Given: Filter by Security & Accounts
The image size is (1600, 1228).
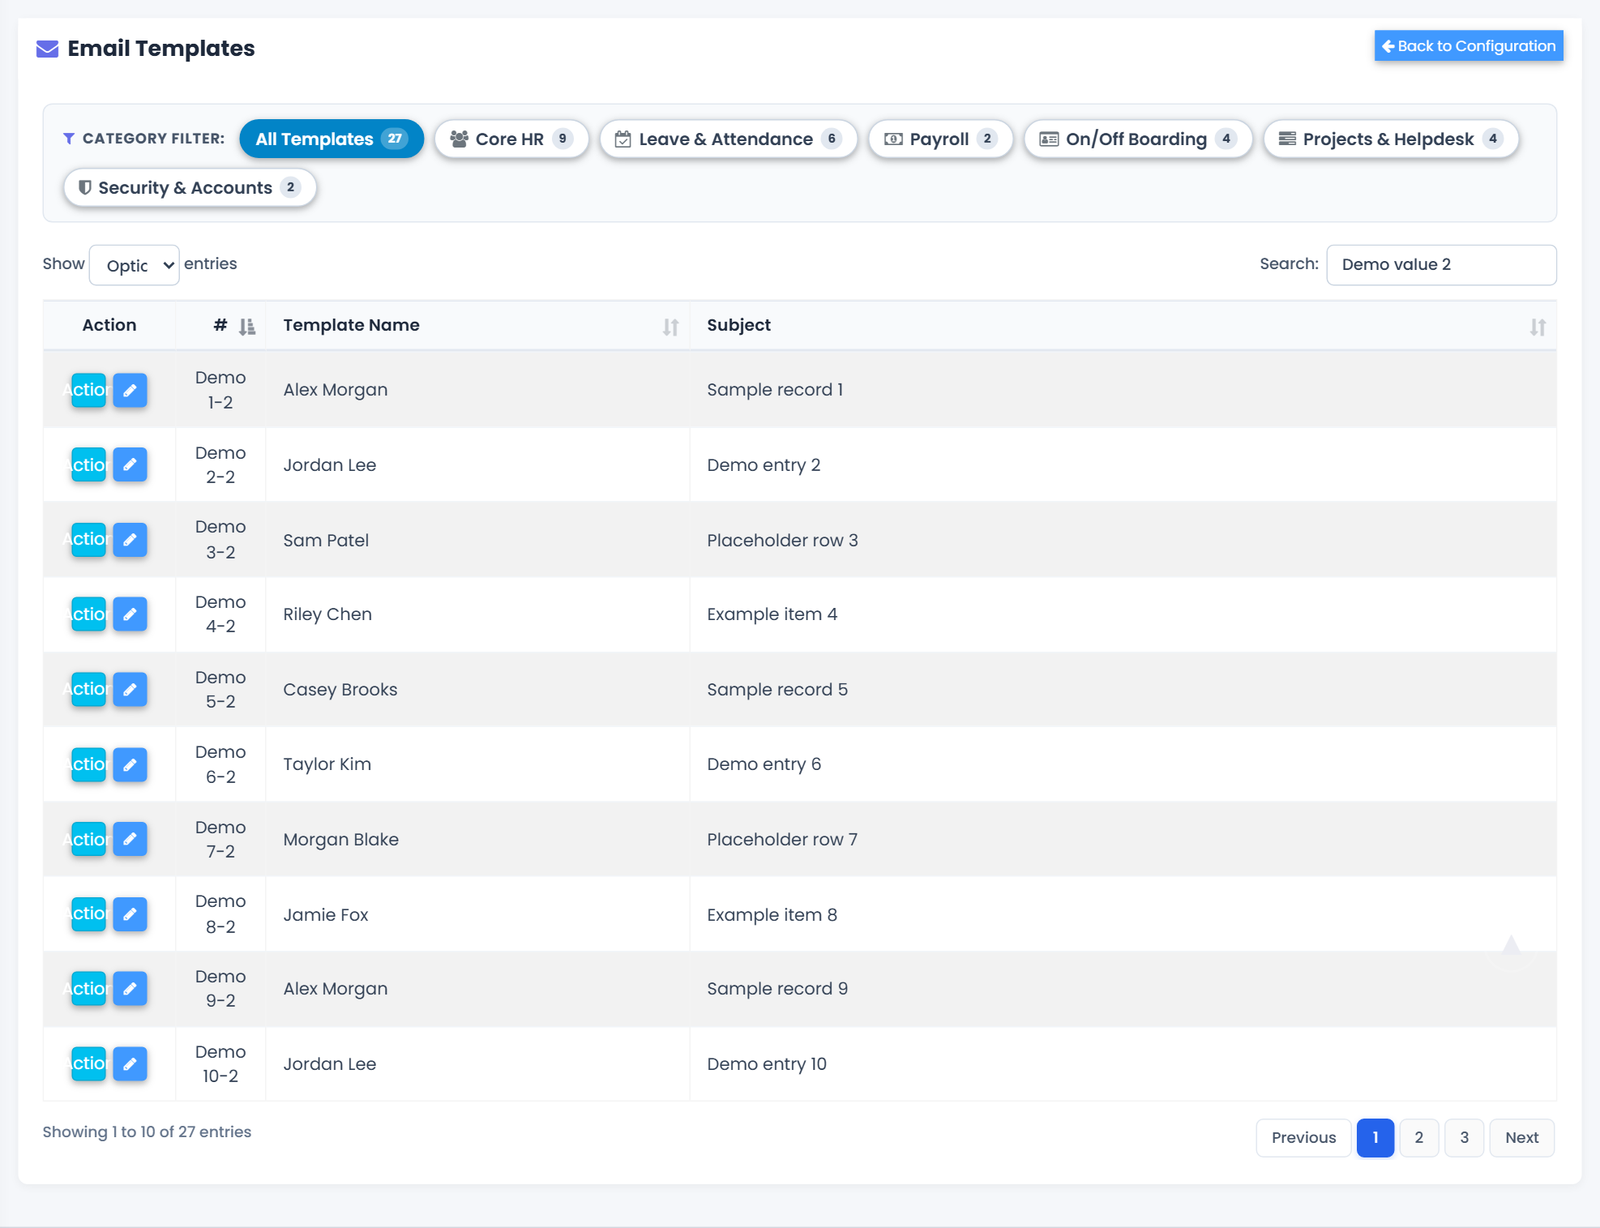Looking at the screenshot, I should (190, 188).
